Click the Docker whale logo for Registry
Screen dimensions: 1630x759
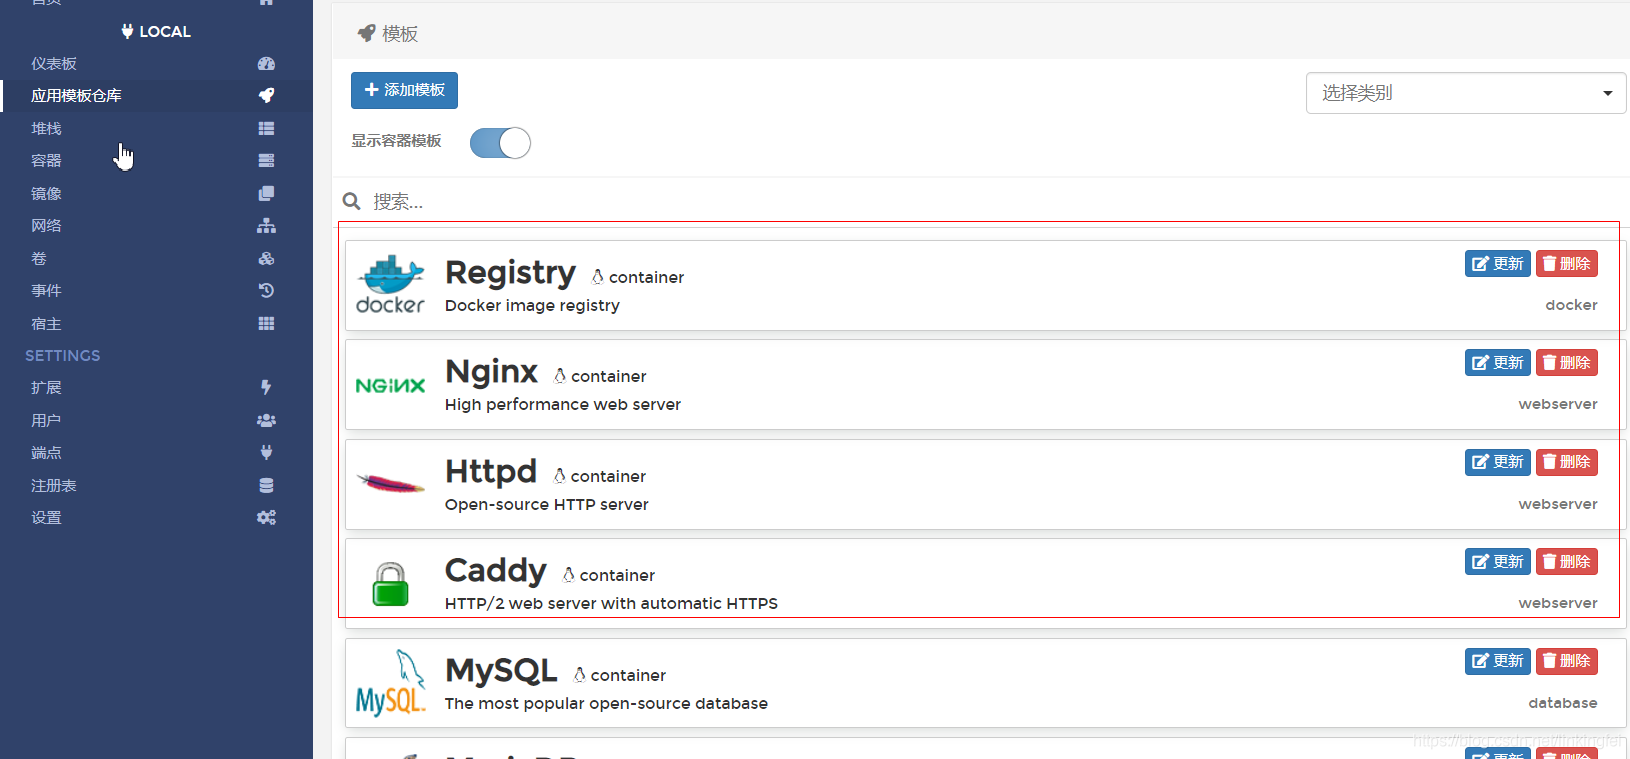click(390, 285)
